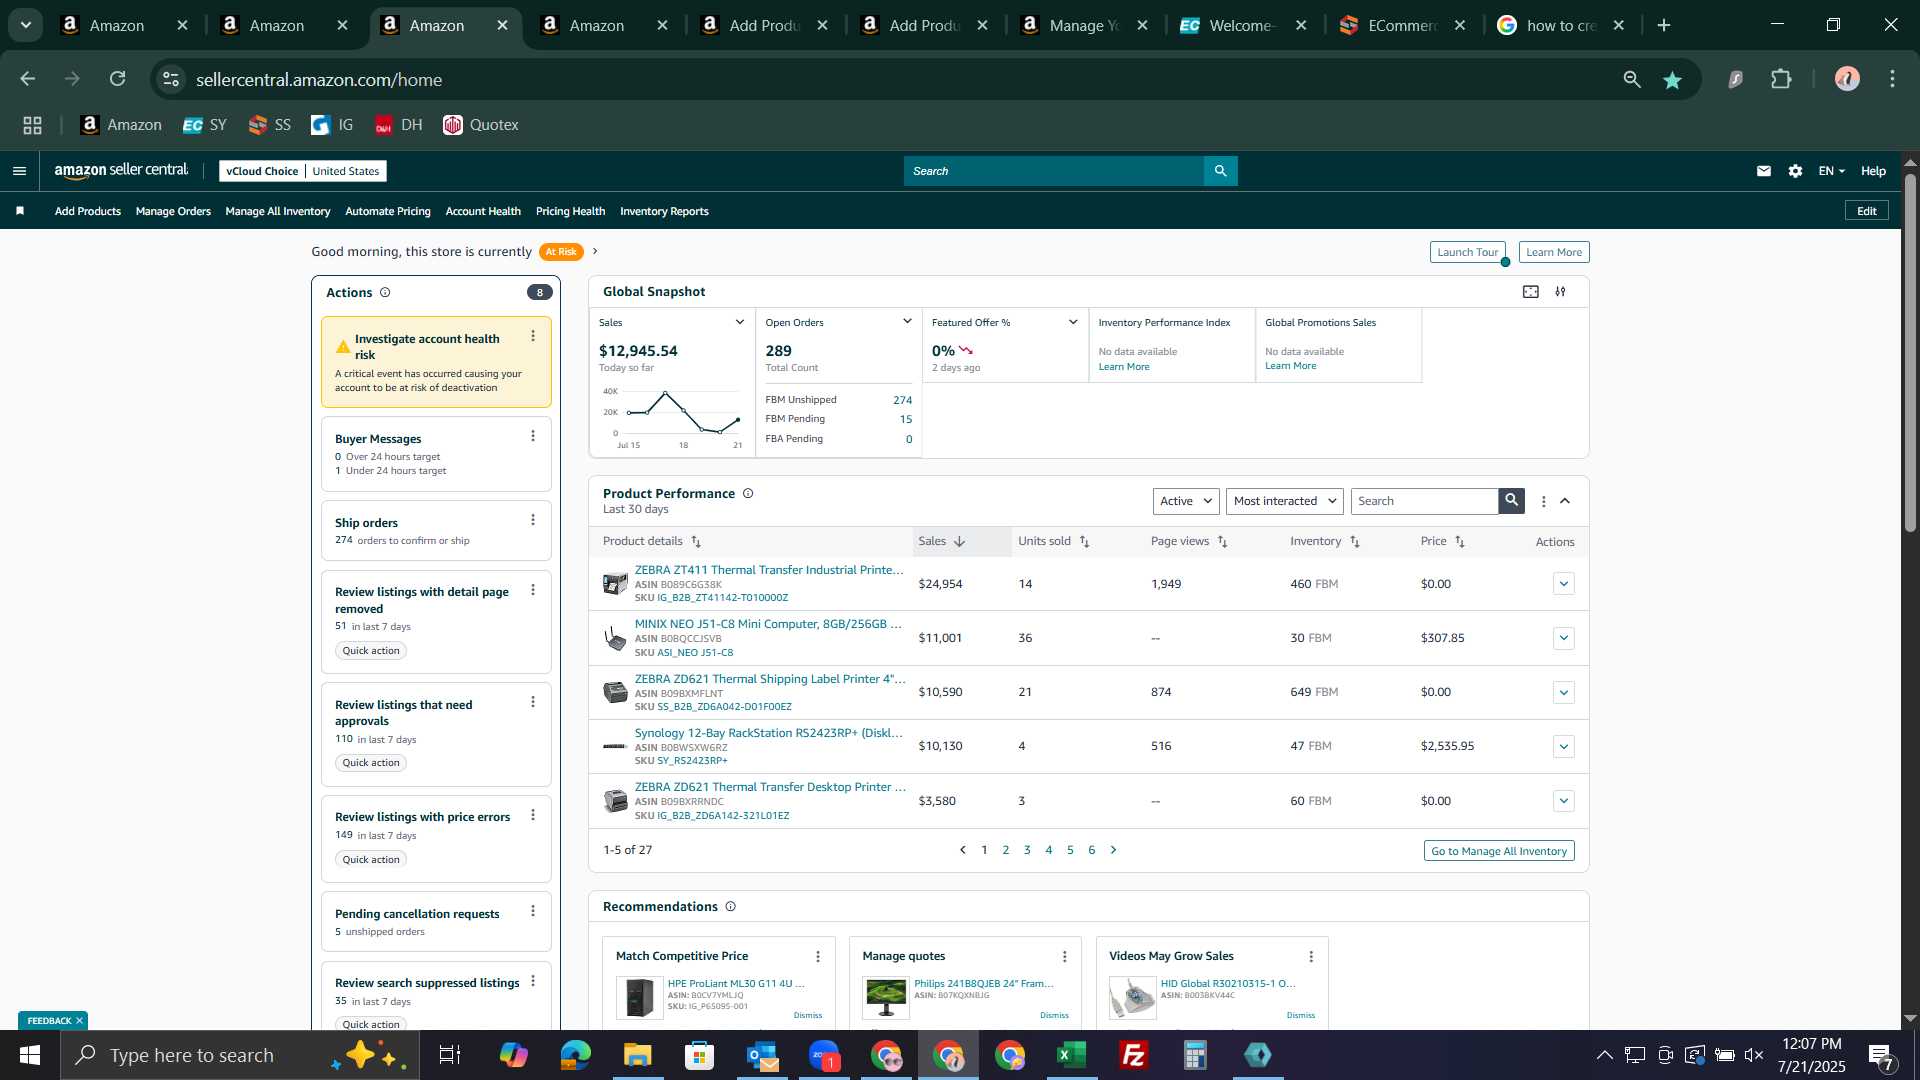Click Go to Manage All Inventory button

coord(1499,851)
